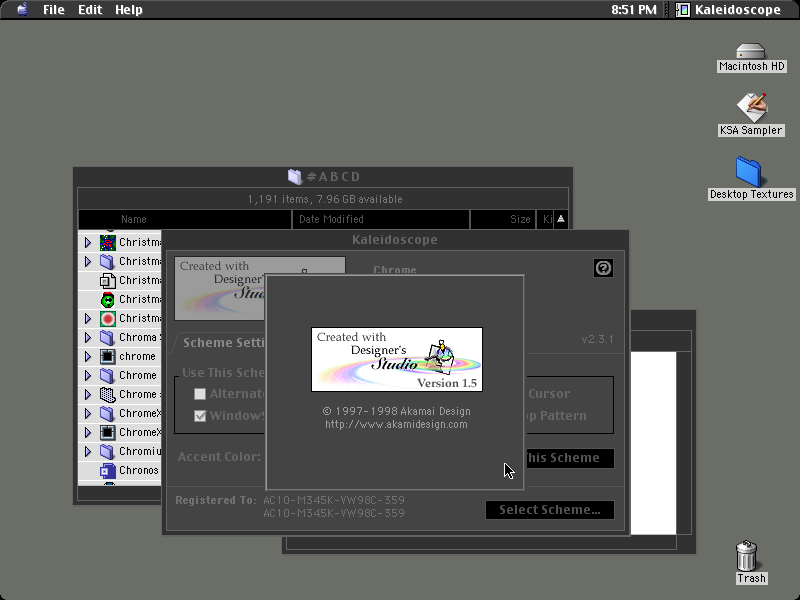This screenshot has height=600, width=800.
Task: Click the partially hidden This Scheme button
Action: point(569,458)
